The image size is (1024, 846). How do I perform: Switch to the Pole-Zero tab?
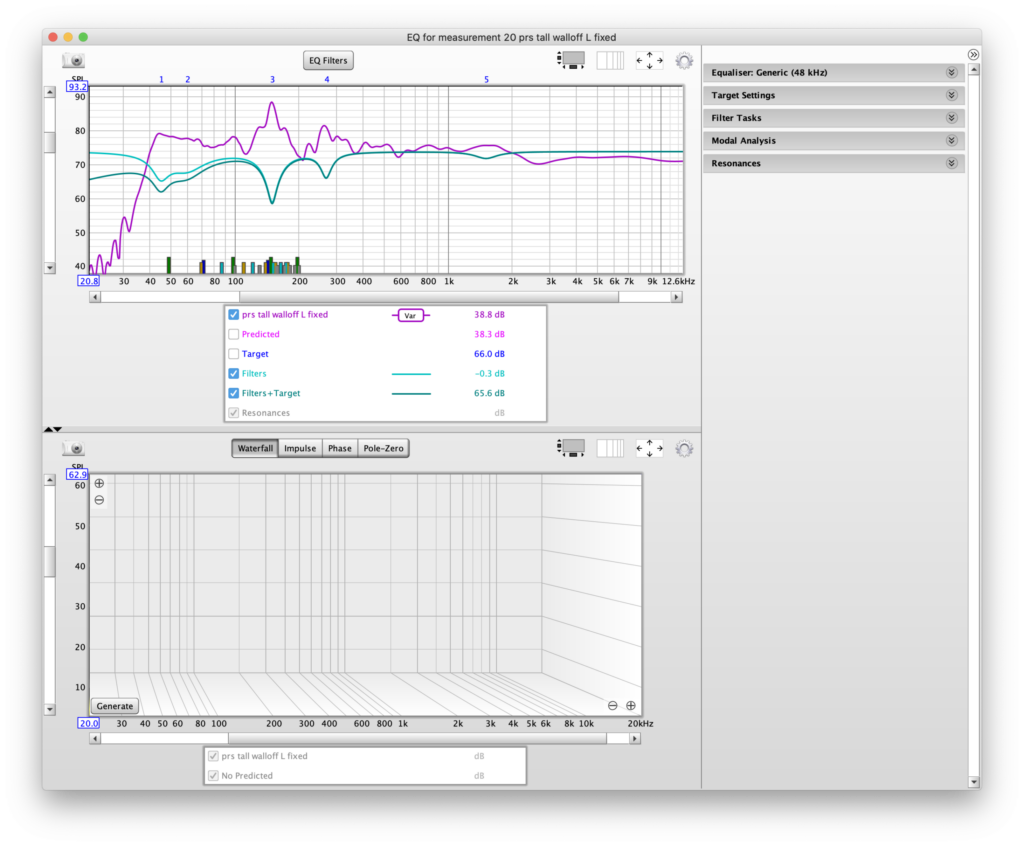click(384, 449)
